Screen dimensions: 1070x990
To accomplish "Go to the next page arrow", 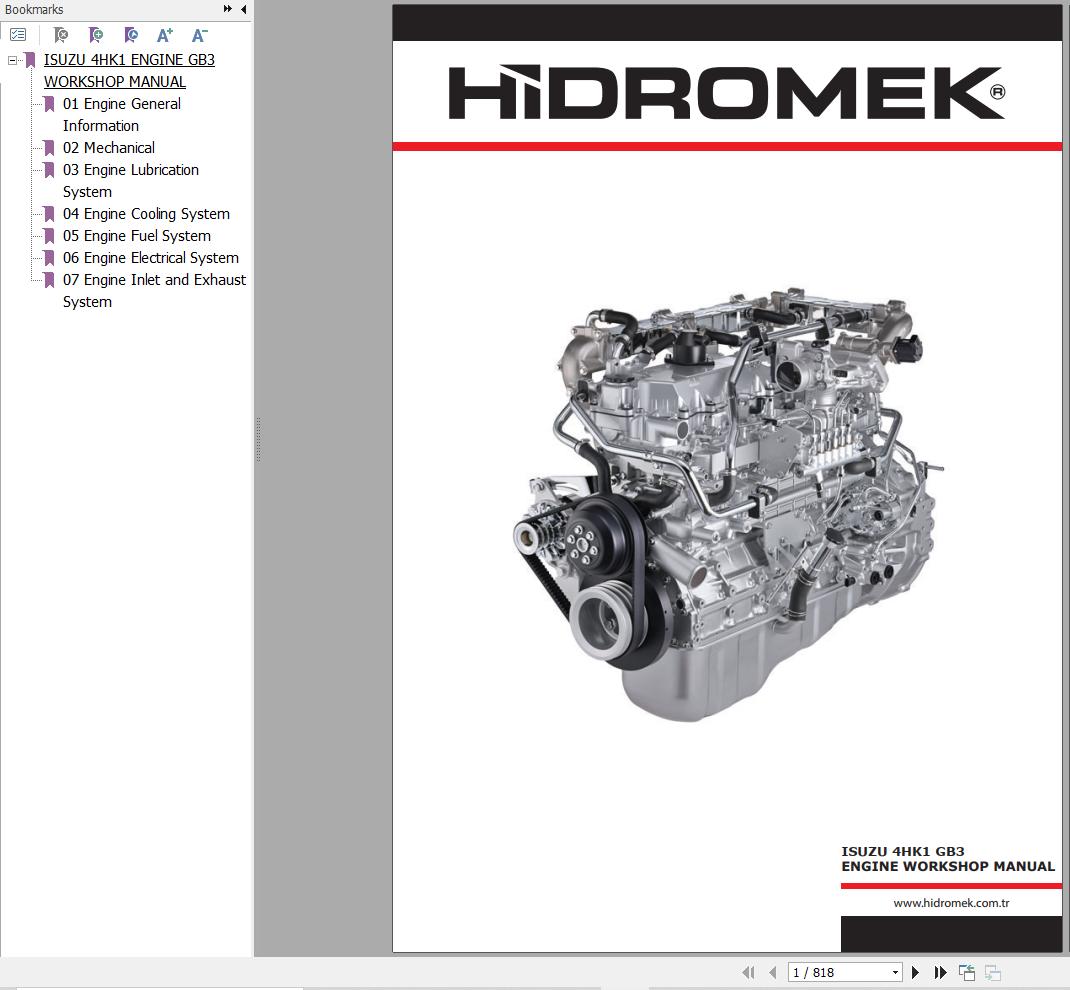I will coord(915,972).
